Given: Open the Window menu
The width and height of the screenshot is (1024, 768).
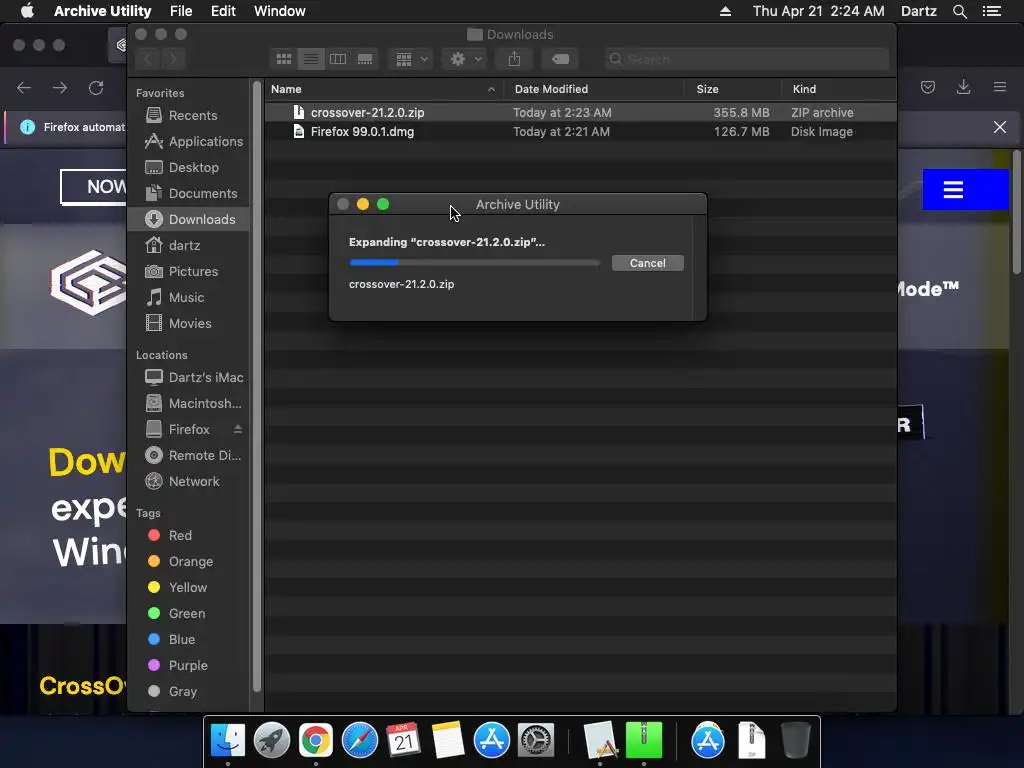Looking at the screenshot, I should click(x=280, y=11).
